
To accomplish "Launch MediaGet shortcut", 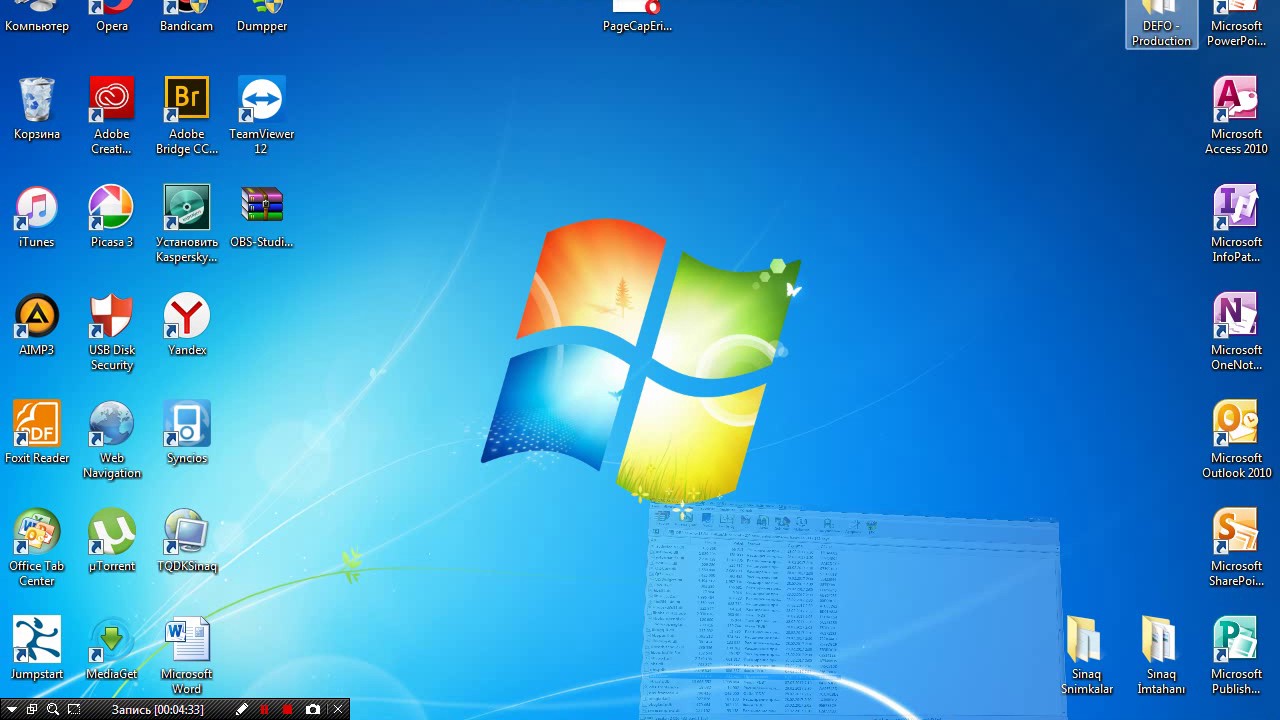I will click(x=112, y=649).
